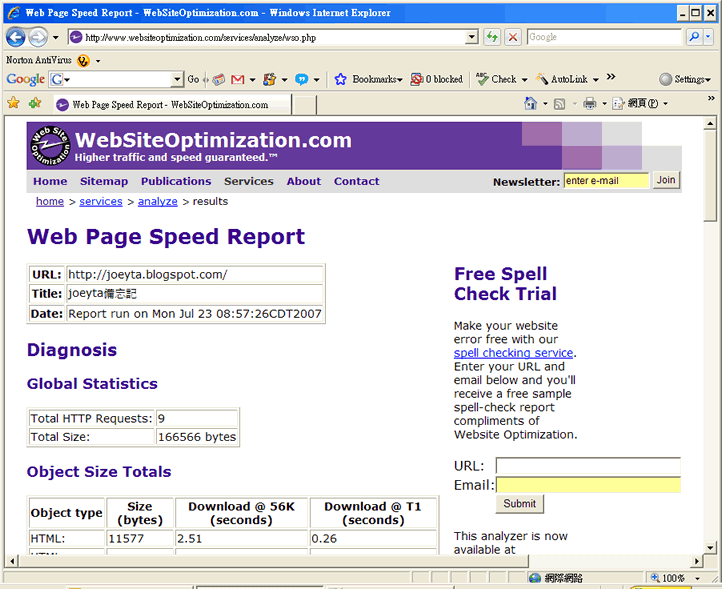
Task: Click the popup blocker 0 blocked icon
Action: coord(436,79)
